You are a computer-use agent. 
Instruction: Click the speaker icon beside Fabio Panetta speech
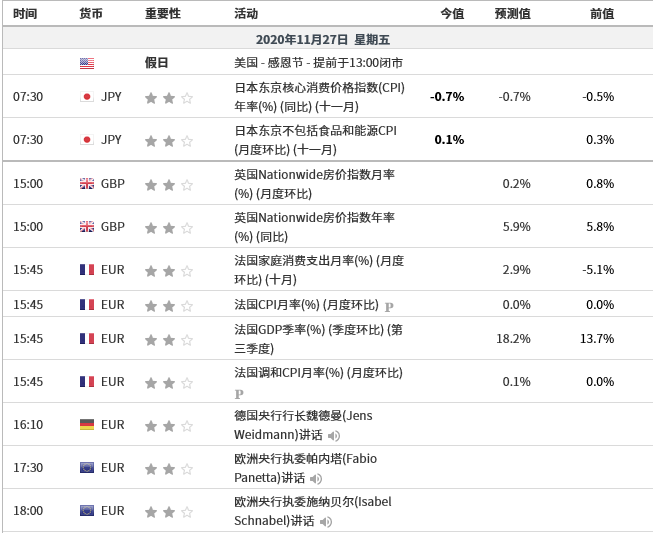pos(316,479)
